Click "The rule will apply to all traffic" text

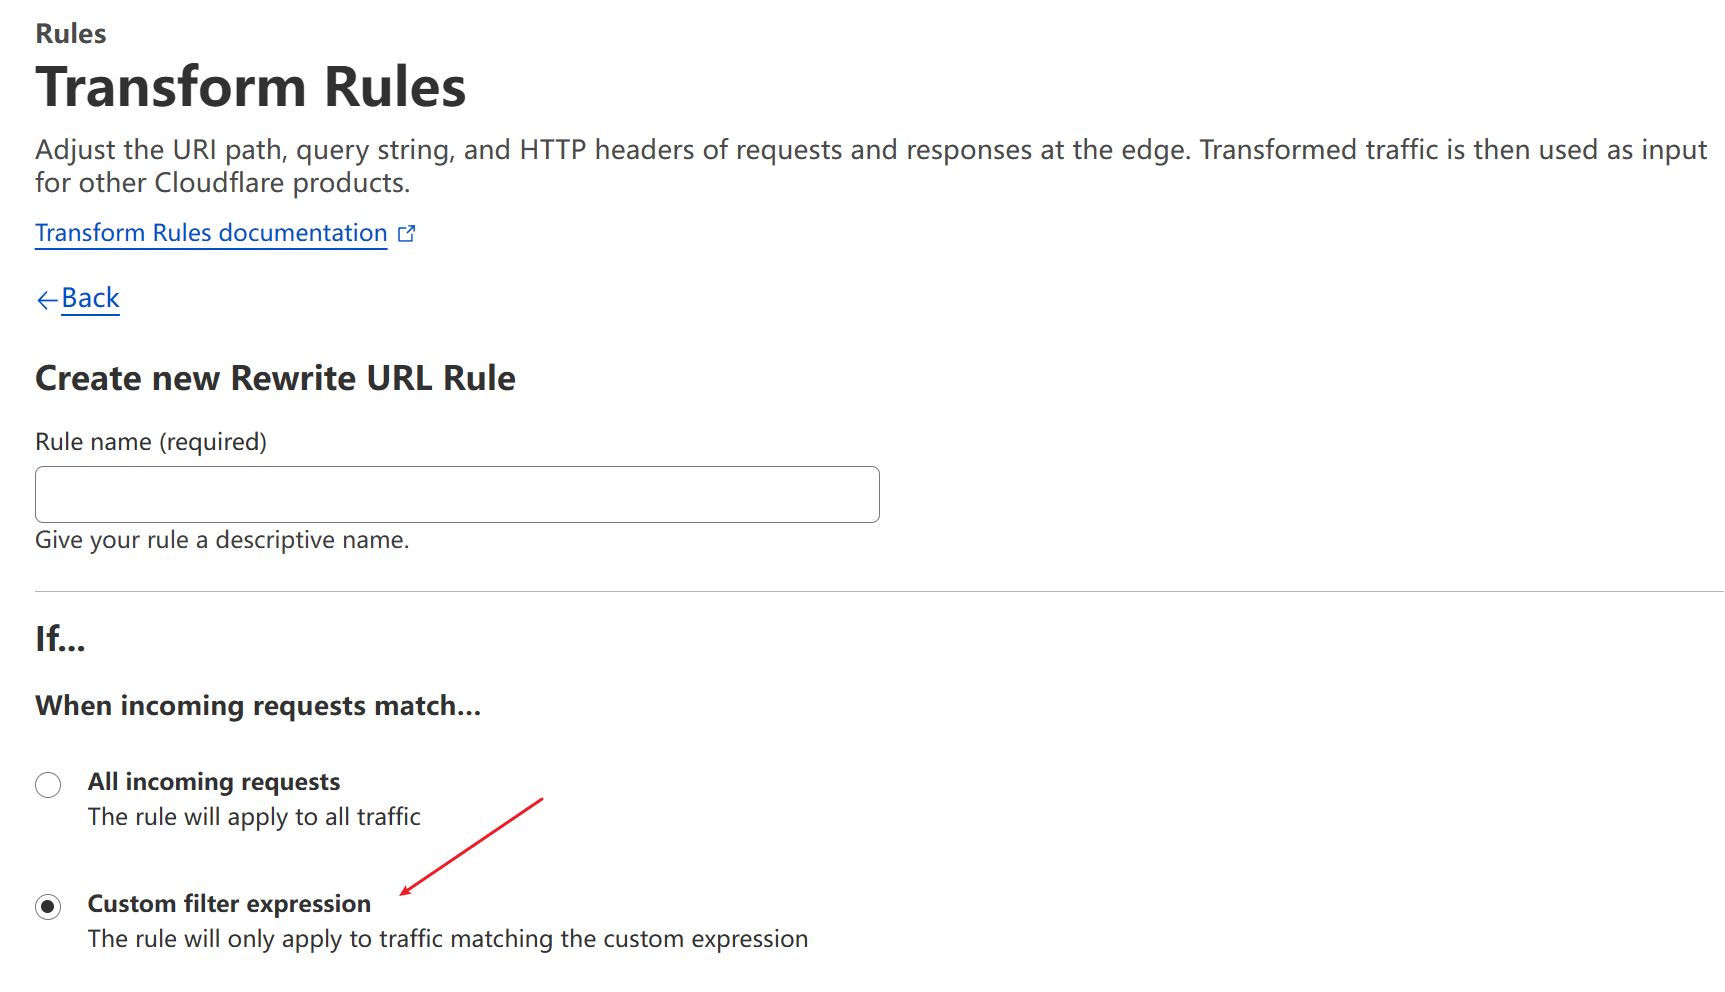coord(254,817)
